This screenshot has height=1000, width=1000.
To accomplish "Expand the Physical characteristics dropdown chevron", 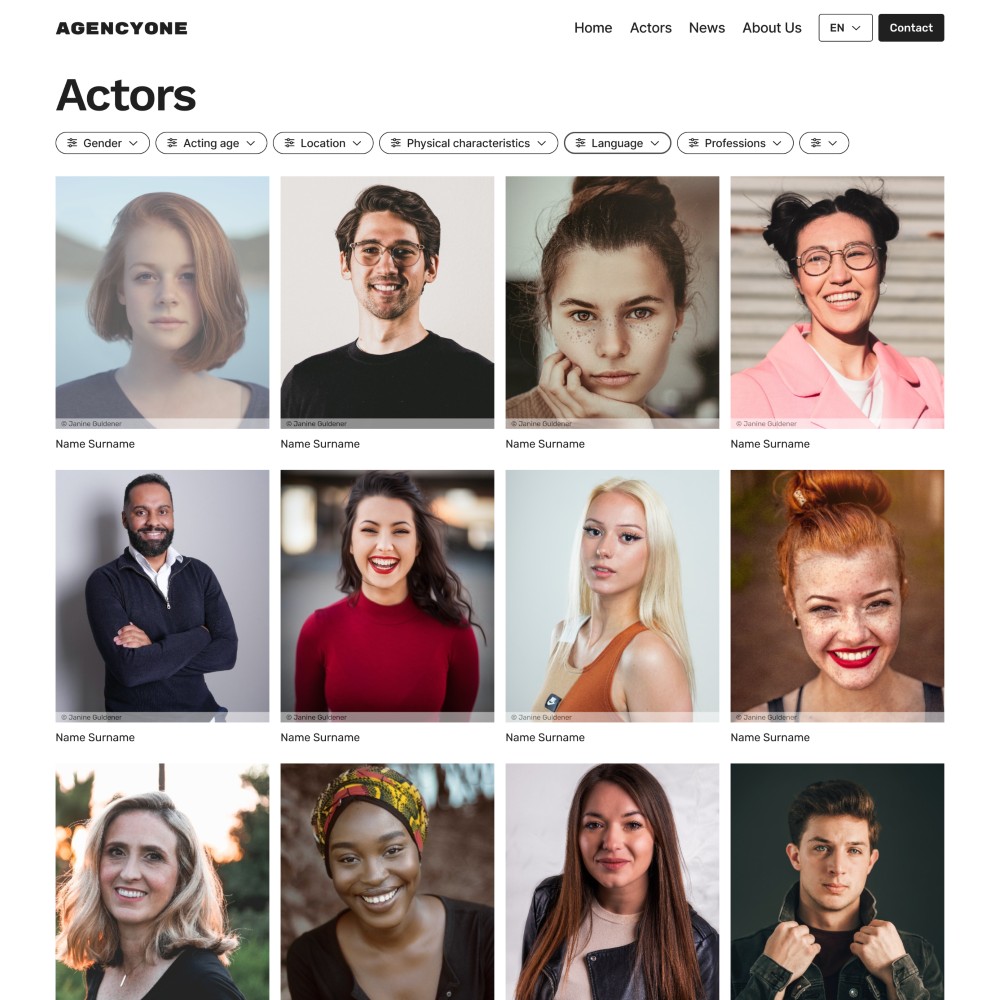I will click(x=541, y=143).
